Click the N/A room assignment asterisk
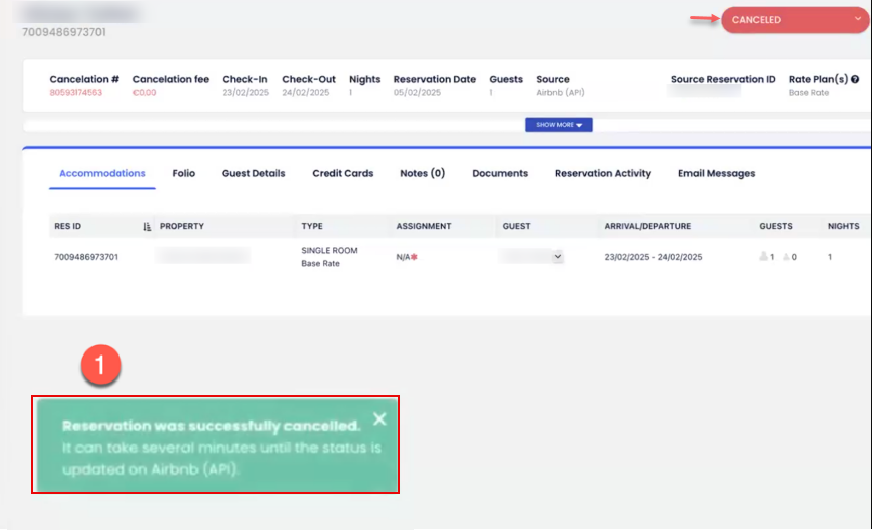This screenshot has height=530, width=872. [415, 257]
